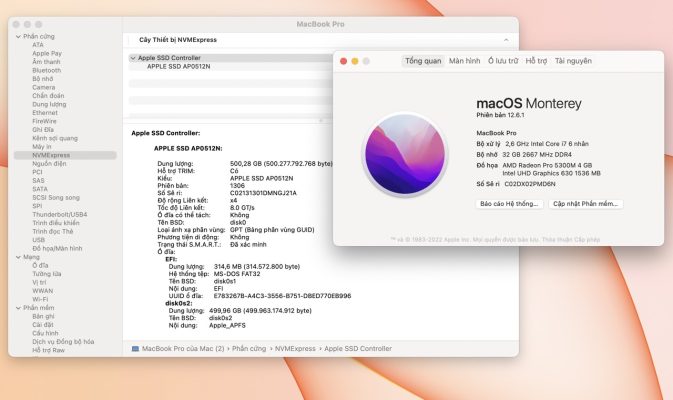Select Ổ đĩa under Mạng in sidebar
Viewport: 673px width, 400px height.
pos(40,266)
